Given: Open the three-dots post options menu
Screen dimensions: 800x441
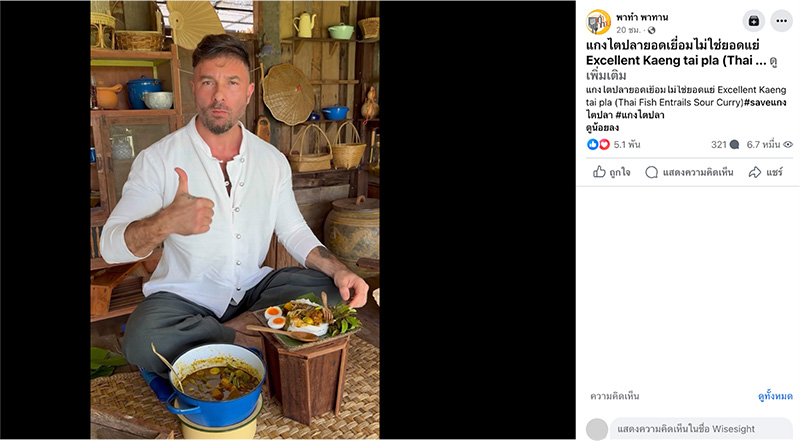Looking at the screenshot, I should point(781,21).
